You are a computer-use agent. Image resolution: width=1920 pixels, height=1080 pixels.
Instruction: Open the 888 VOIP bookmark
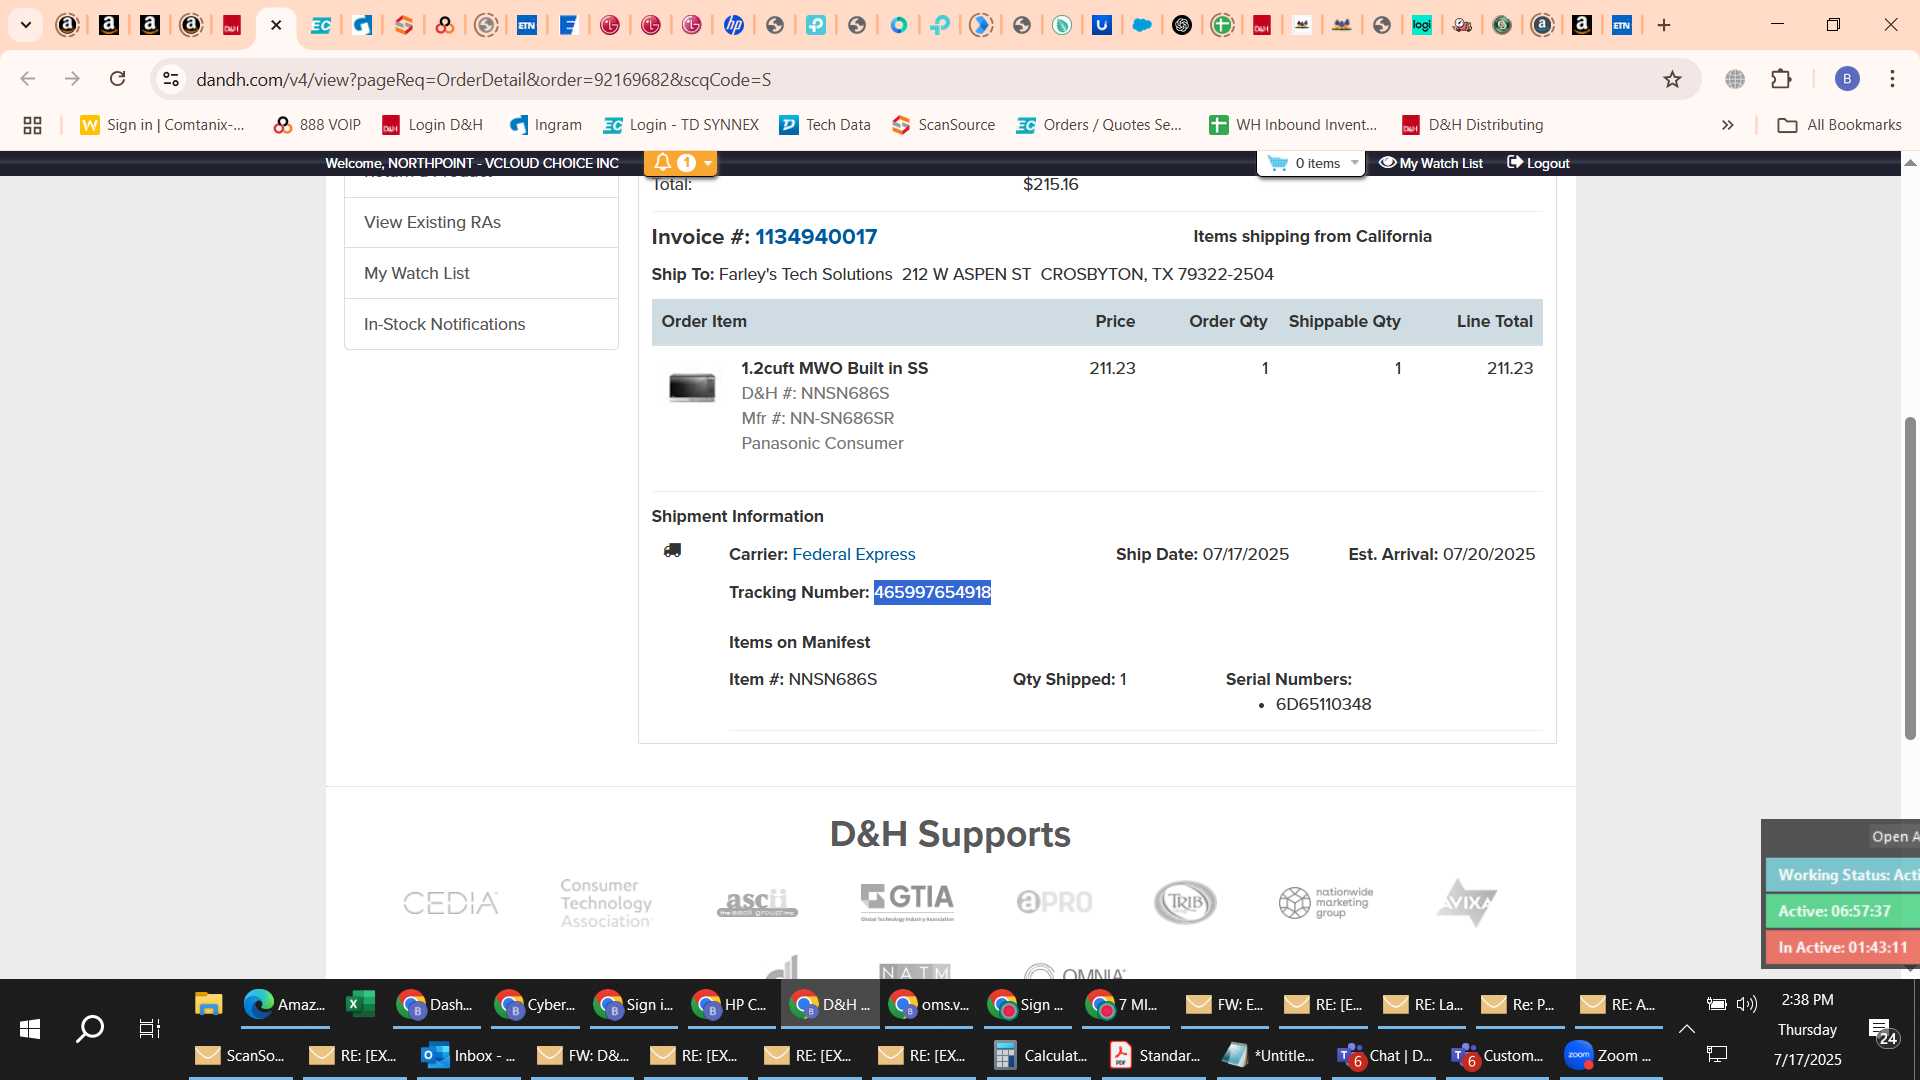click(317, 125)
